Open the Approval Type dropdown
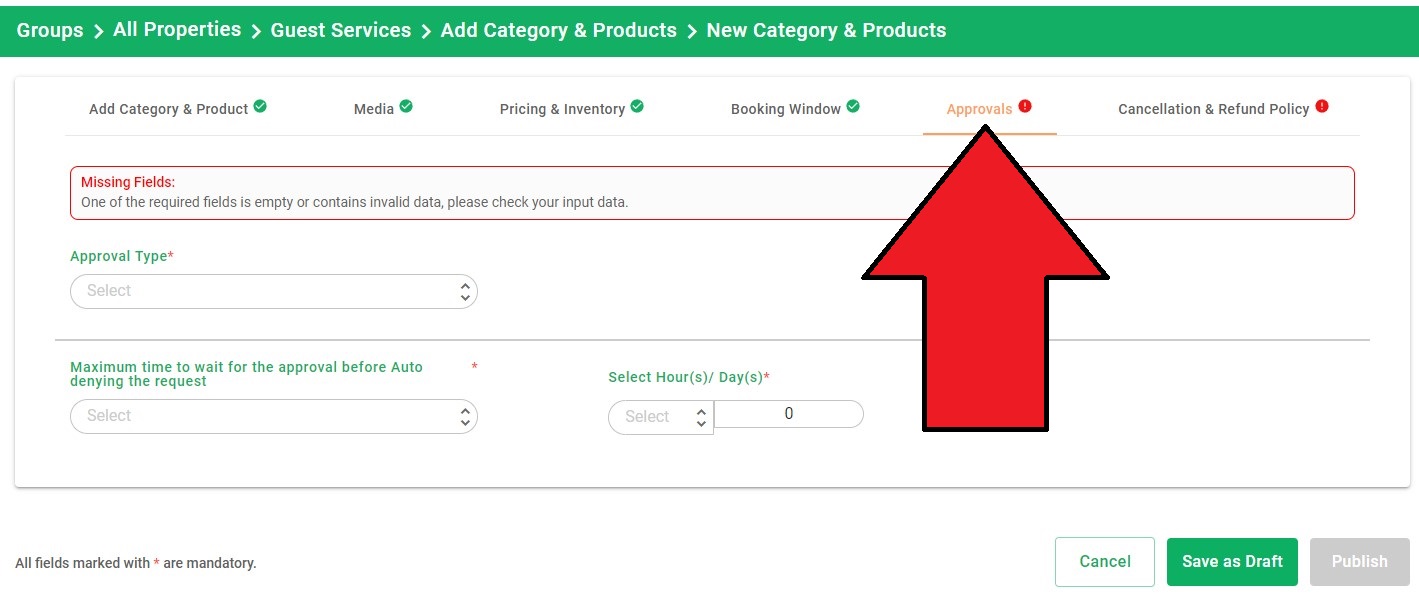Viewport: 1419px width, 597px height. pos(274,291)
